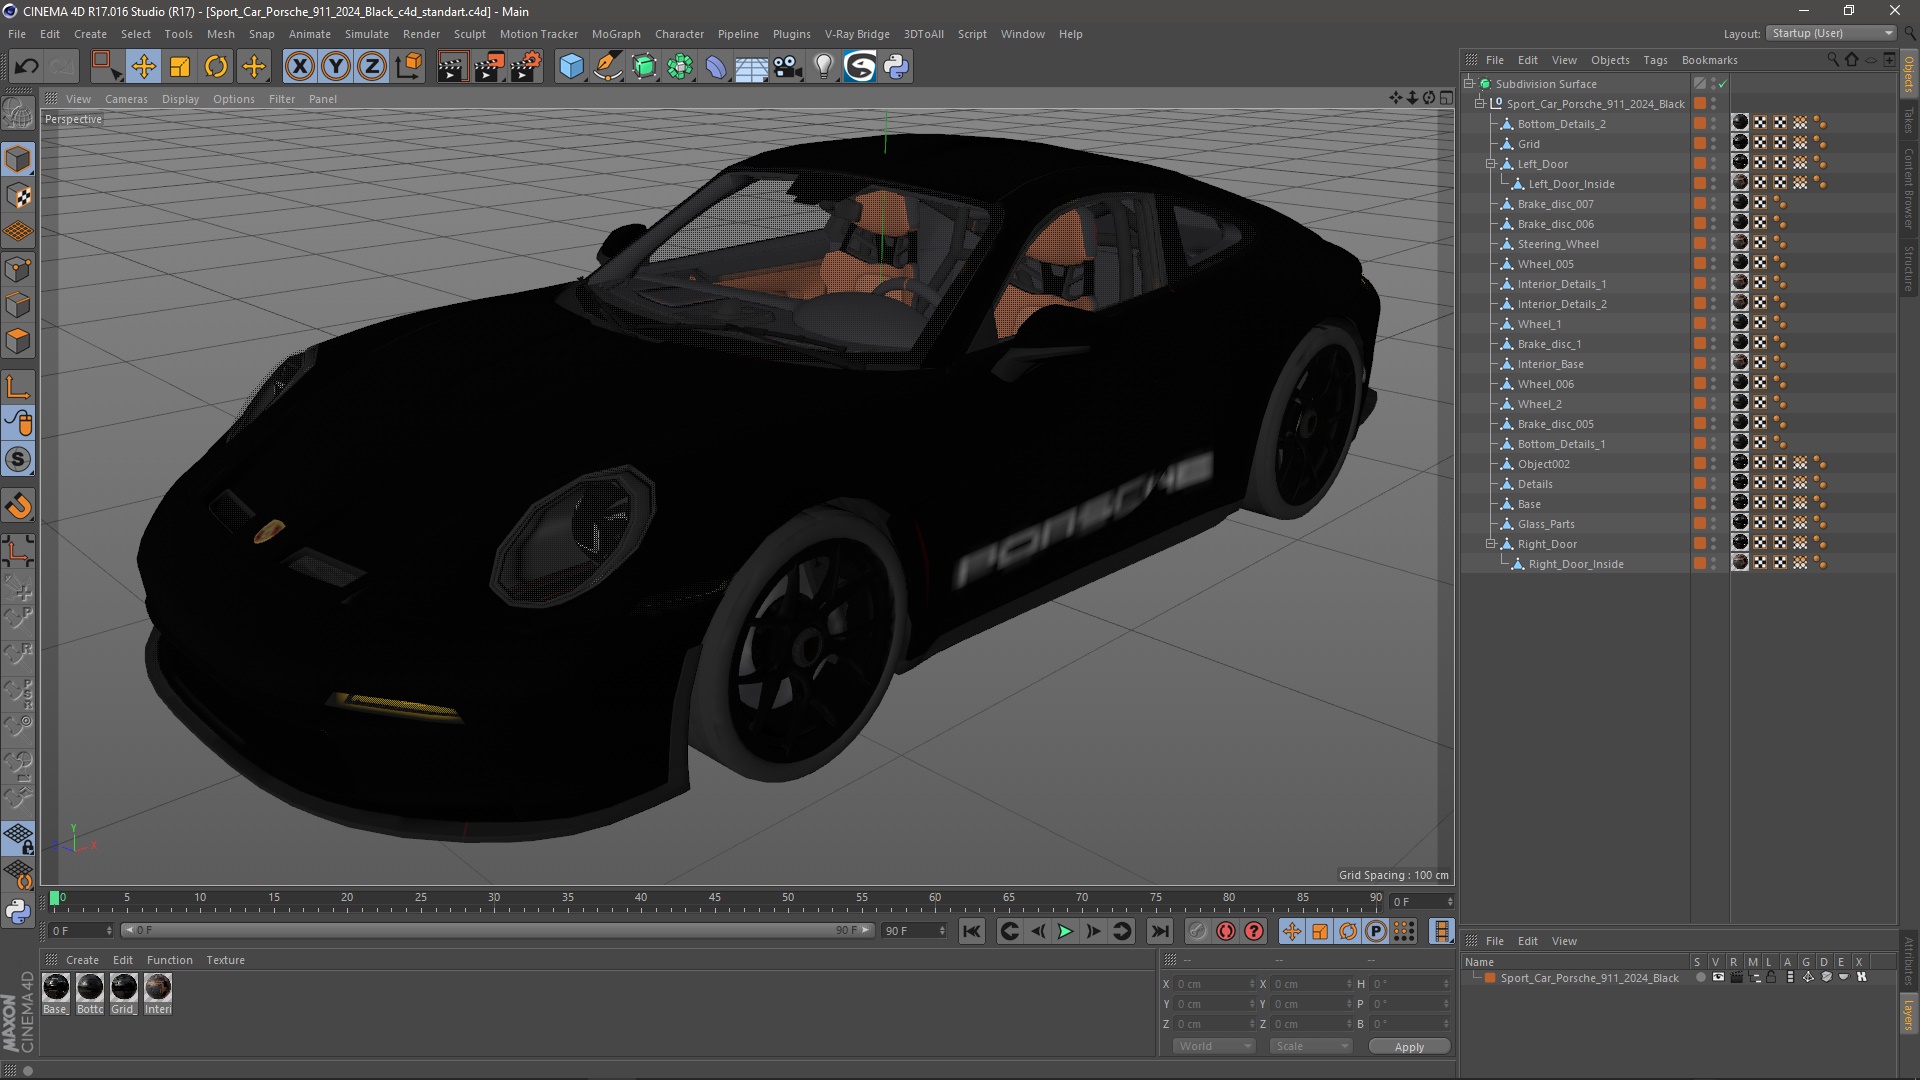Viewport: 1920px width, 1080px height.
Task: Select Polygons mode in left palette
Action: pos(18,341)
